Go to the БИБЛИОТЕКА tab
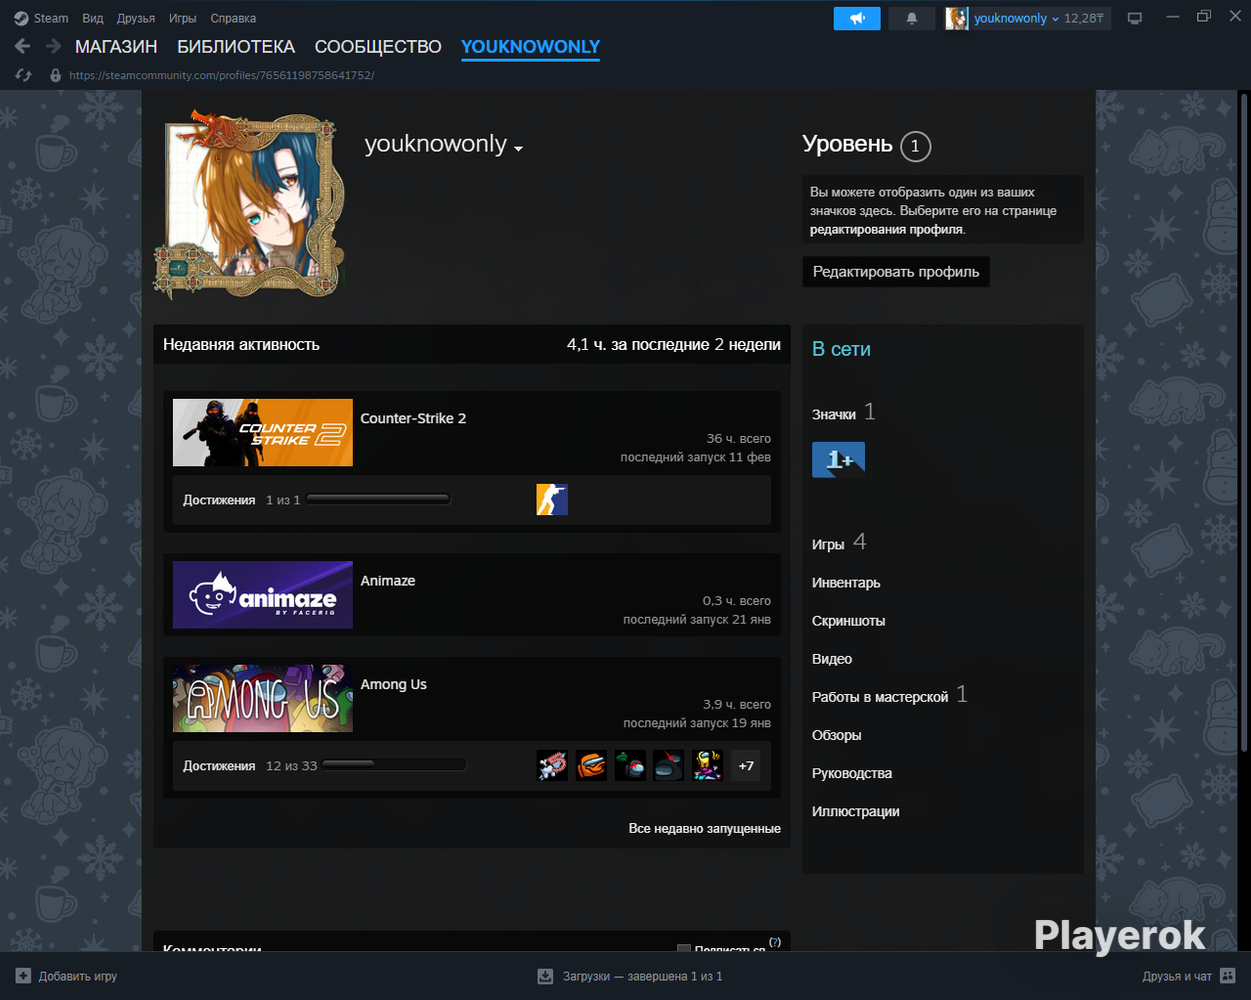This screenshot has width=1251, height=1000. point(236,47)
